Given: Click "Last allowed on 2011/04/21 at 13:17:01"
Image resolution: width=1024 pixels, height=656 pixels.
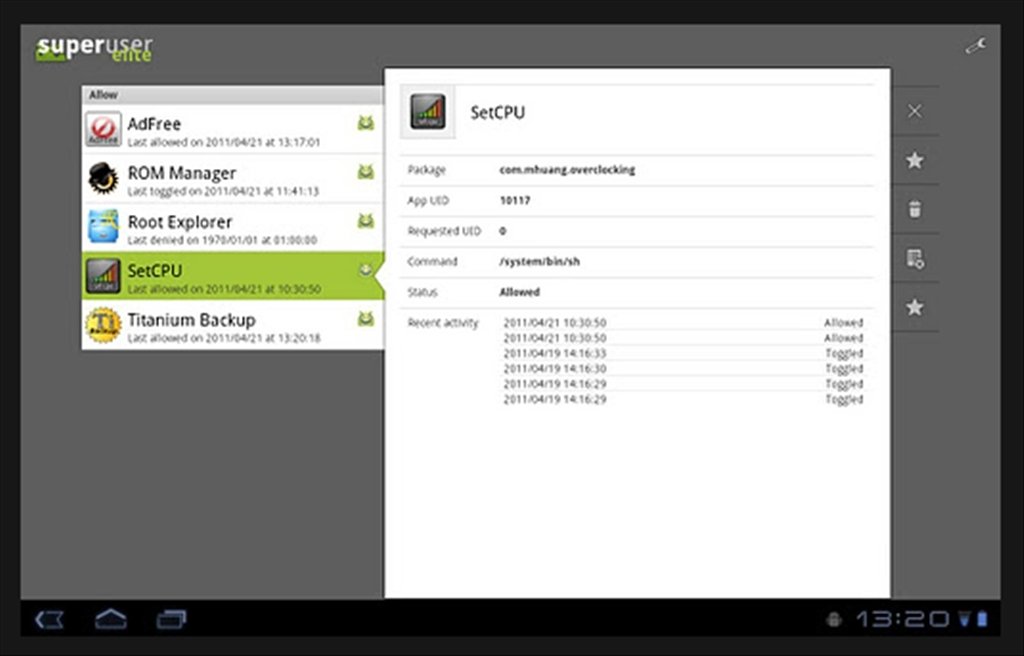Looking at the screenshot, I should point(224,142).
